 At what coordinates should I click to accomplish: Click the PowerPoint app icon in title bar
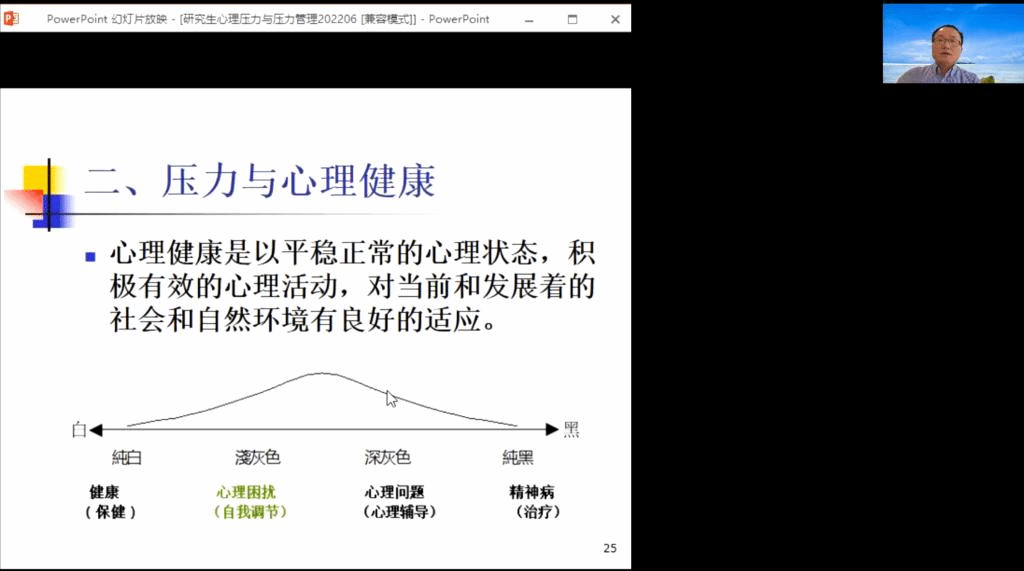(x=11, y=19)
